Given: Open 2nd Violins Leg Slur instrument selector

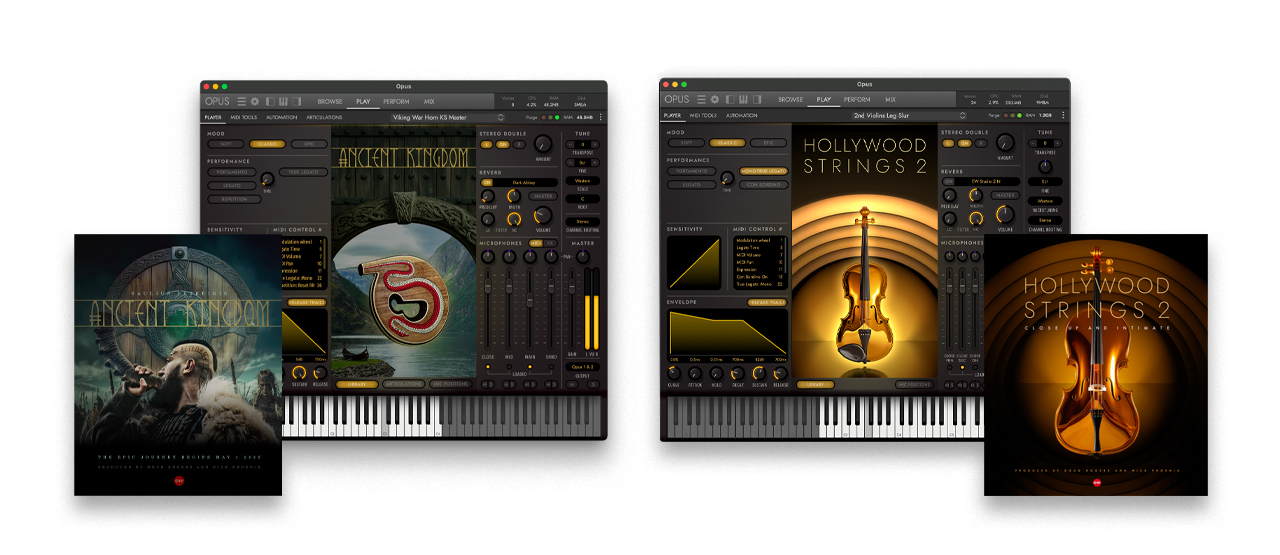Looking at the screenshot, I should 909,115.
